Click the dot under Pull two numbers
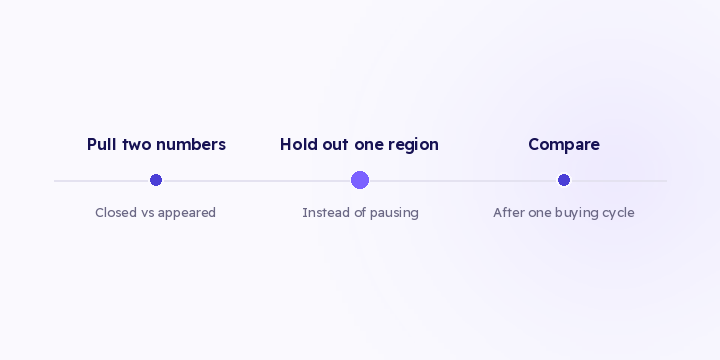This screenshot has width=720, height=360. coord(156,180)
